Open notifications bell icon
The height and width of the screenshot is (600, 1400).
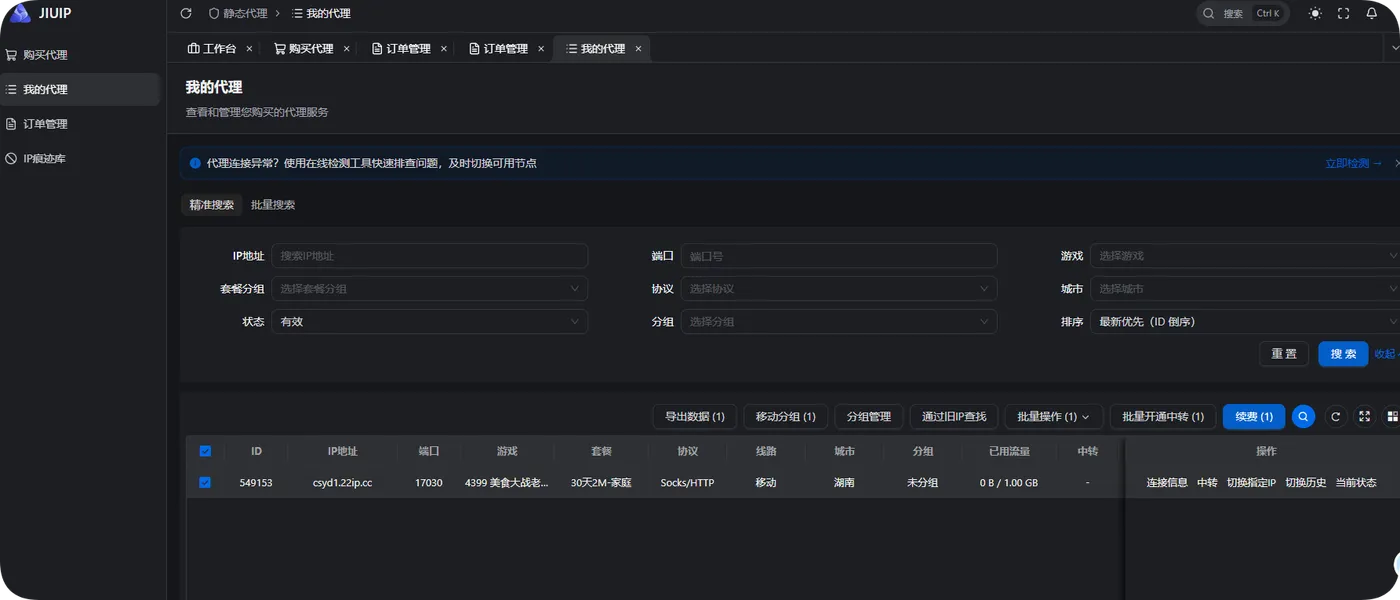click(1372, 14)
